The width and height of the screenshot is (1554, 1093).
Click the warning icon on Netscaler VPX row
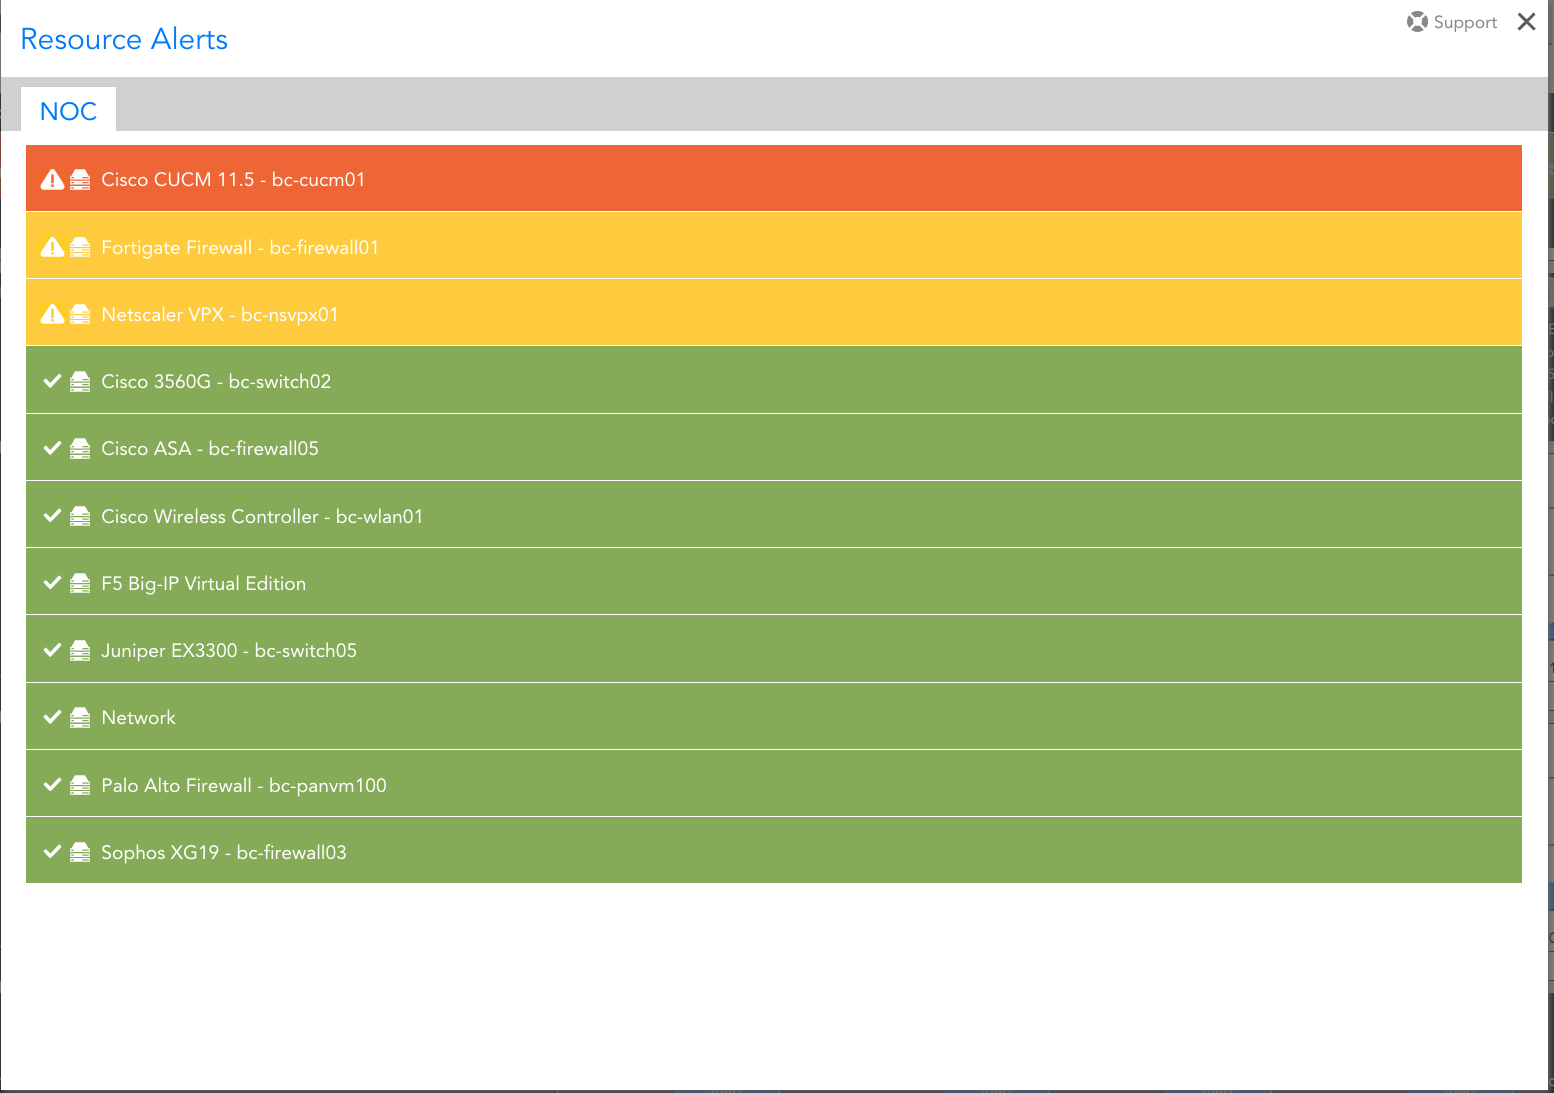pos(52,314)
